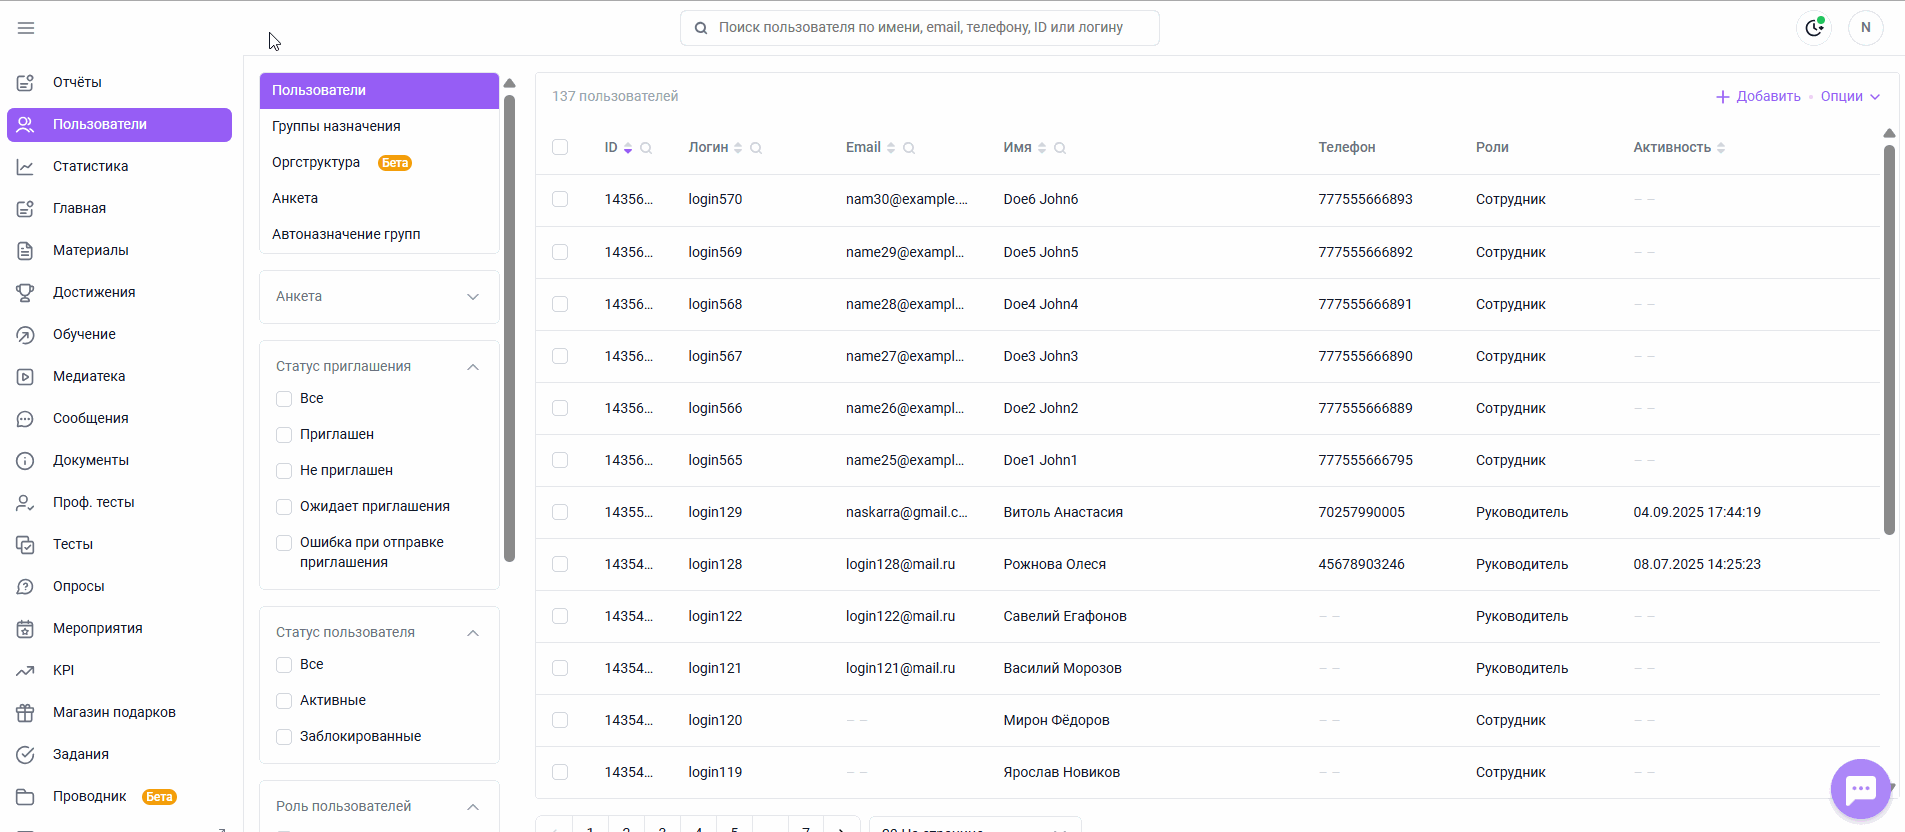Click the login121 cell

click(715, 668)
